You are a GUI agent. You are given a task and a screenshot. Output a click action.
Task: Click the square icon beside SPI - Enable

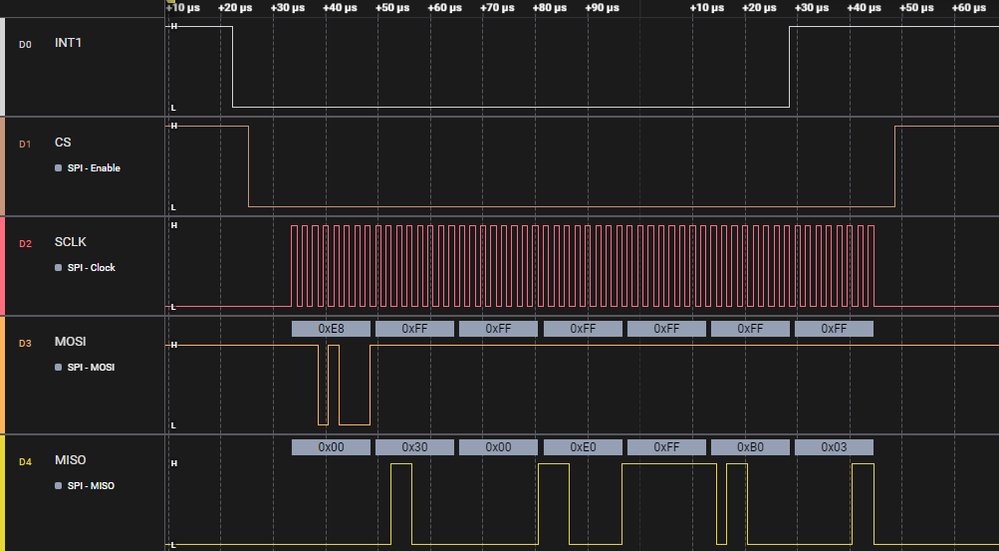pos(59,168)
